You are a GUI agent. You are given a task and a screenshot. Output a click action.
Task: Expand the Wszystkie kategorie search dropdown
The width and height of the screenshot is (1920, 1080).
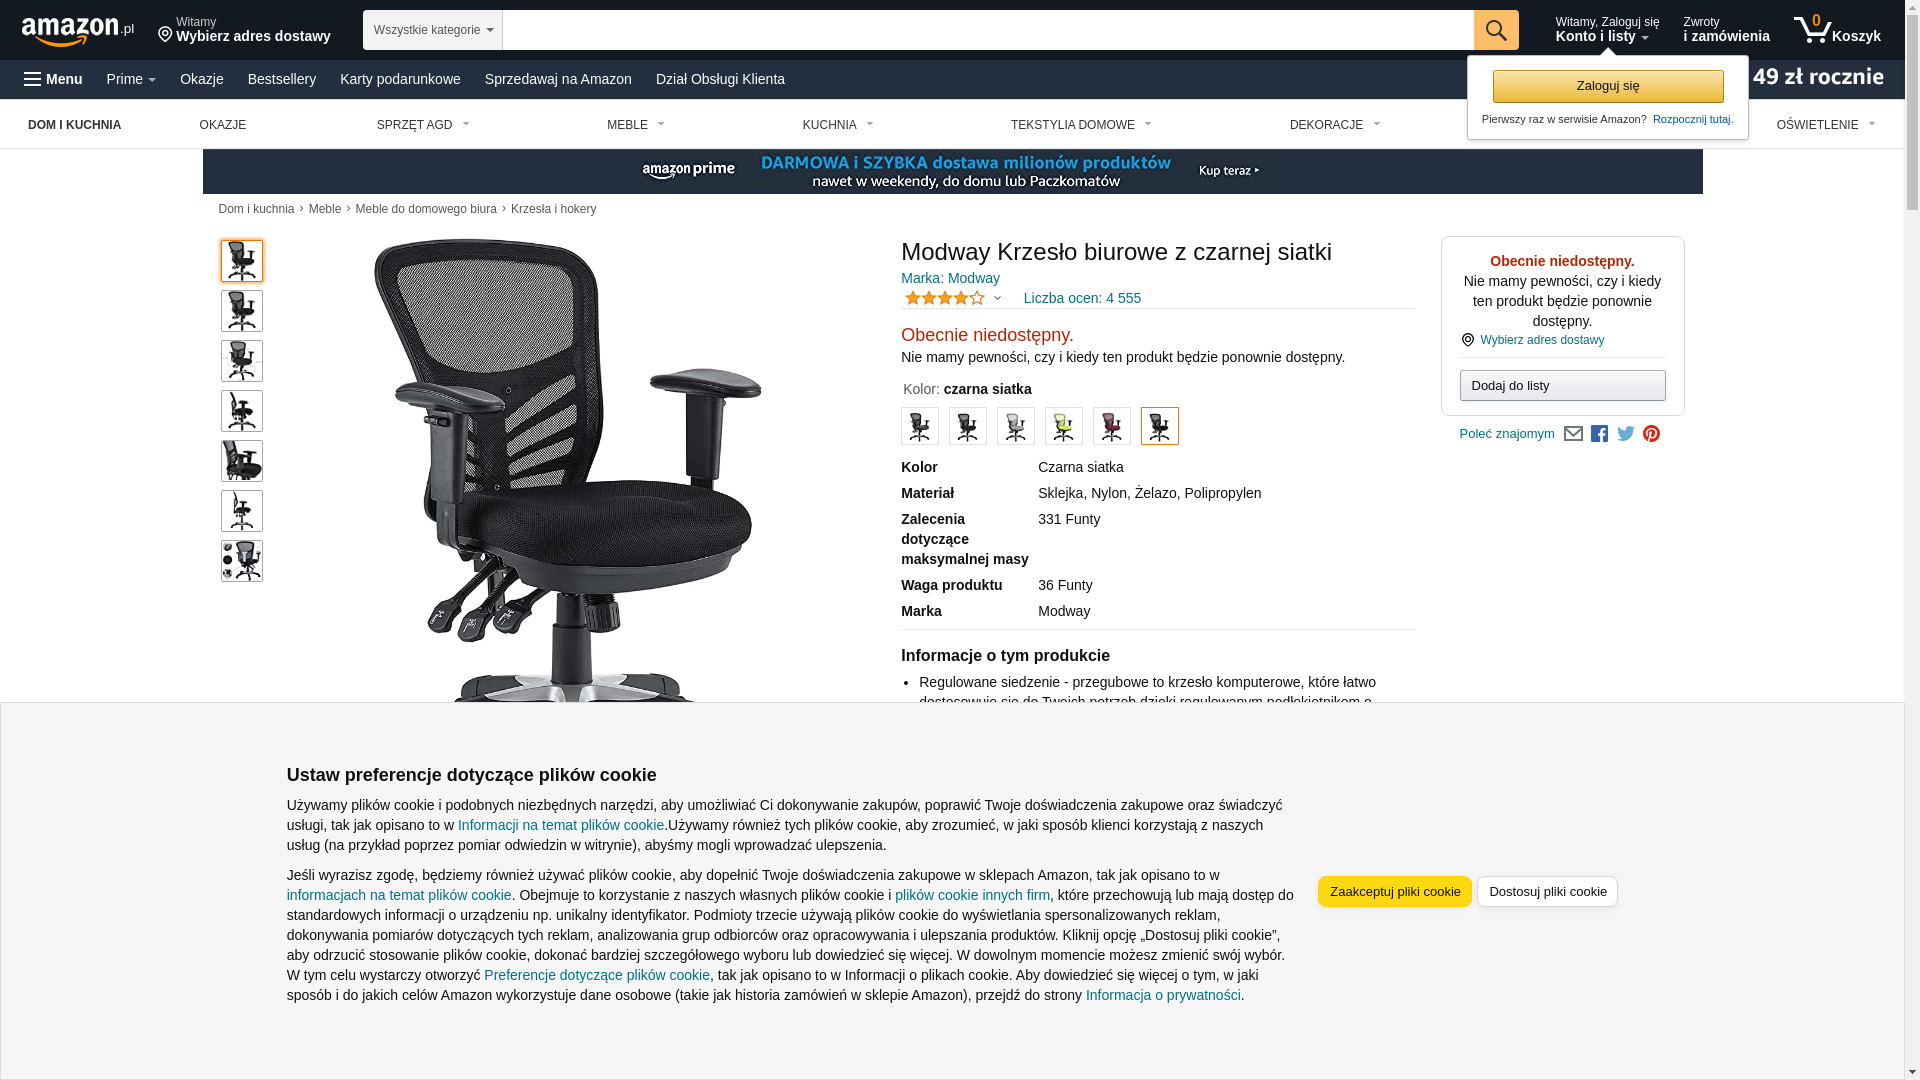pyautogui.click(x=432, y=30)
